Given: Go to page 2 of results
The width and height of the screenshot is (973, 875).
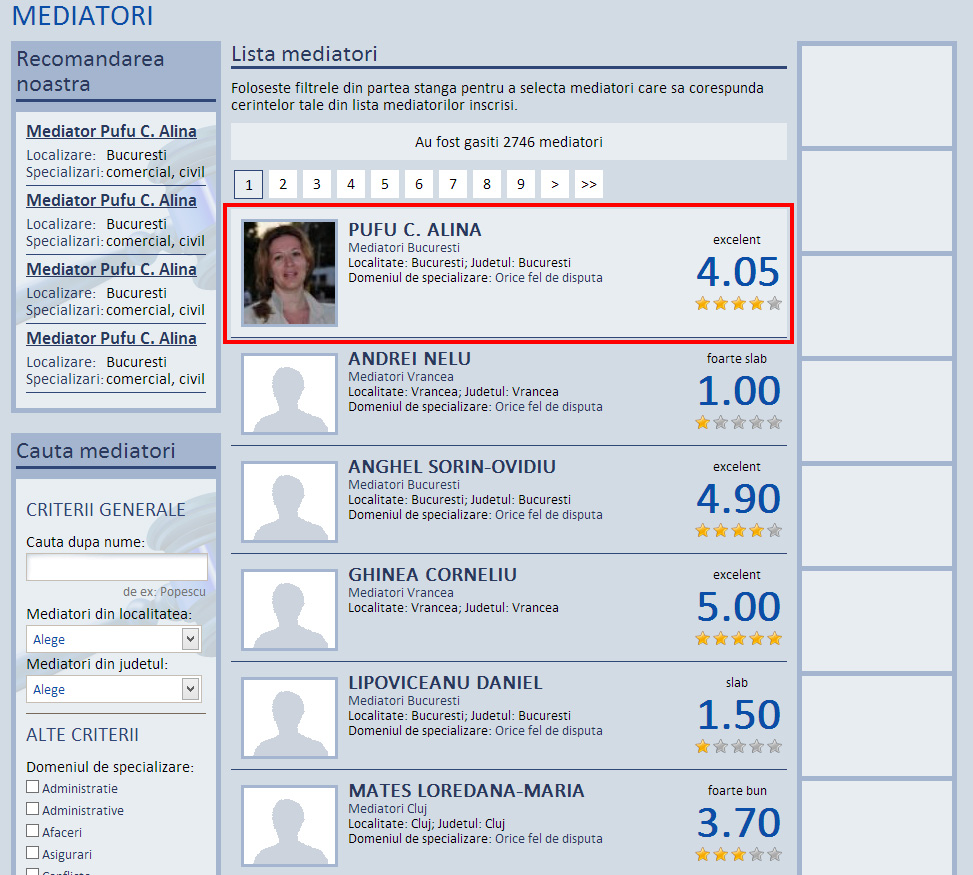Looking at the screenshot, I should [x=283, y=184].
